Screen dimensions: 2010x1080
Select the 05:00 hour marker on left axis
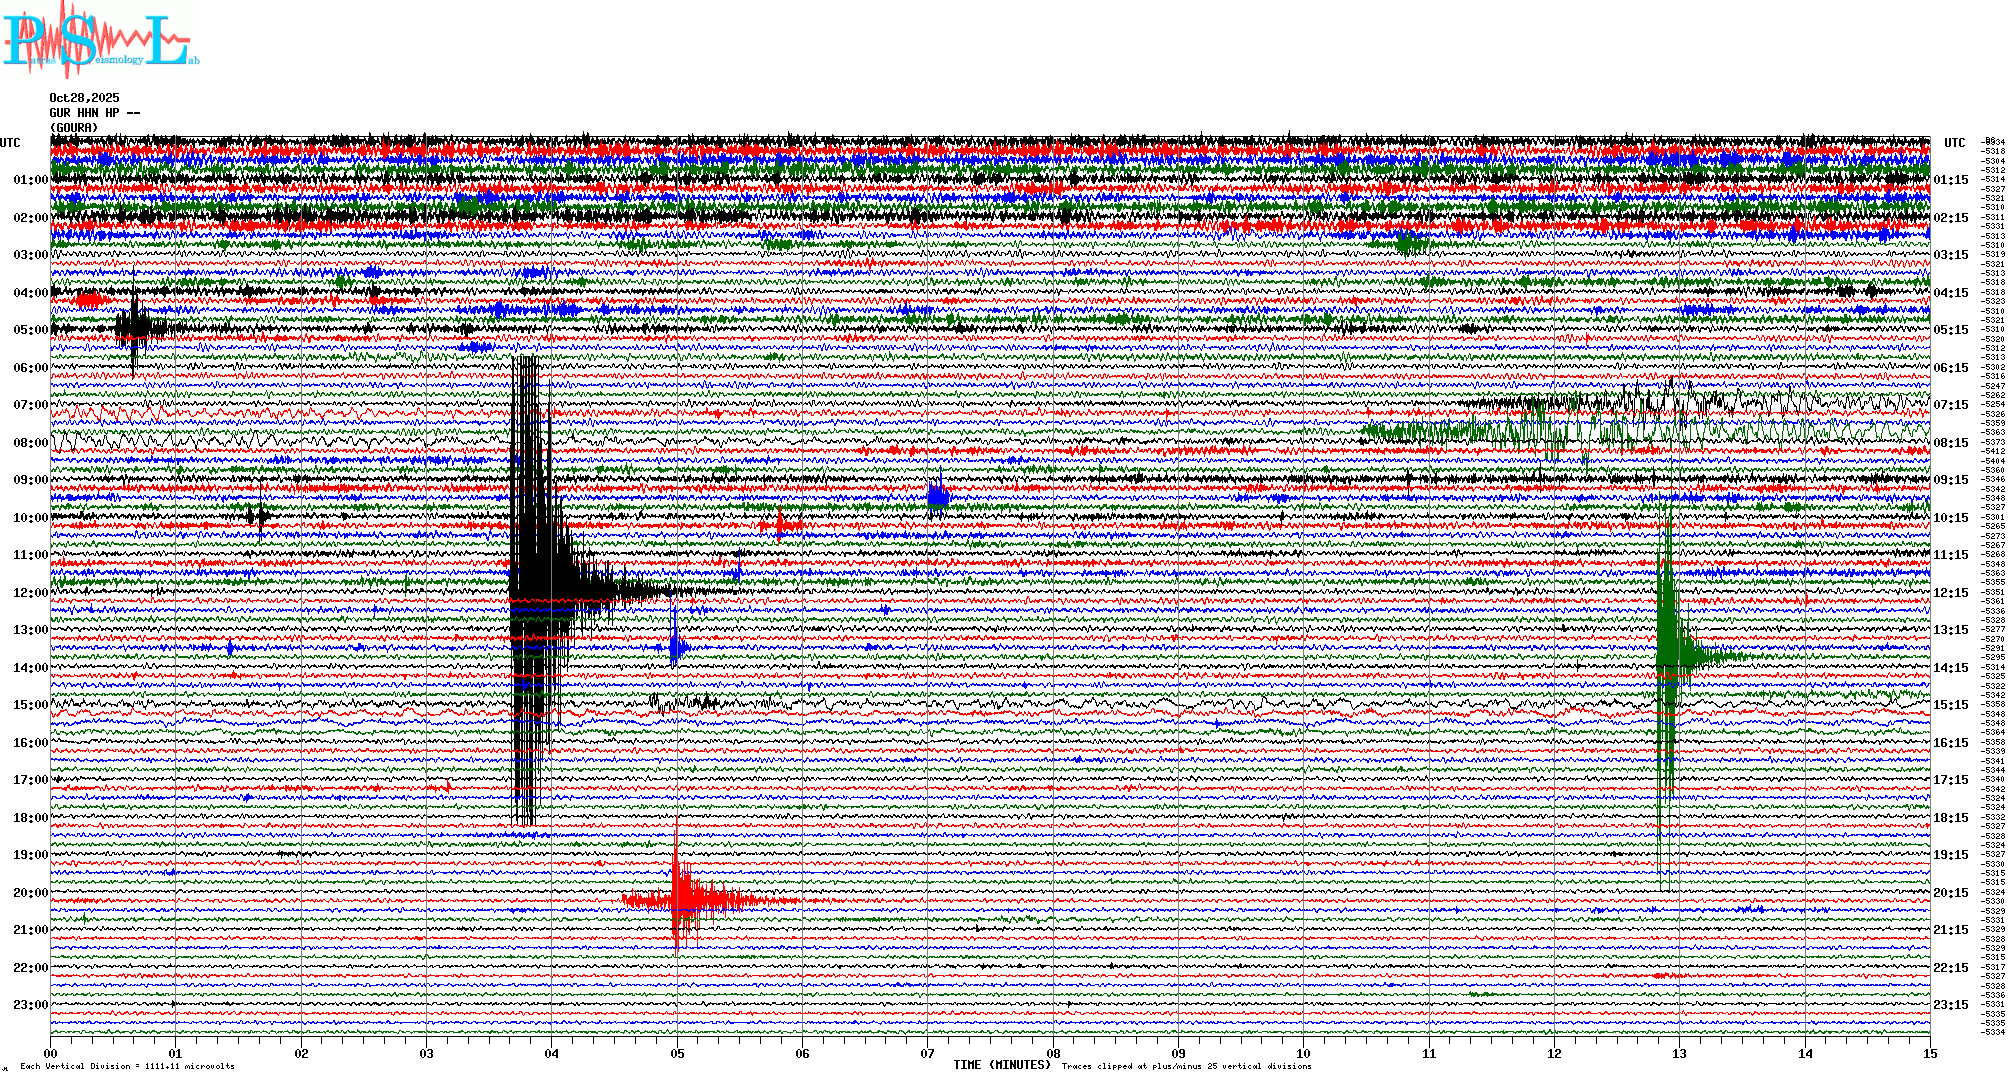coord(30,330)
